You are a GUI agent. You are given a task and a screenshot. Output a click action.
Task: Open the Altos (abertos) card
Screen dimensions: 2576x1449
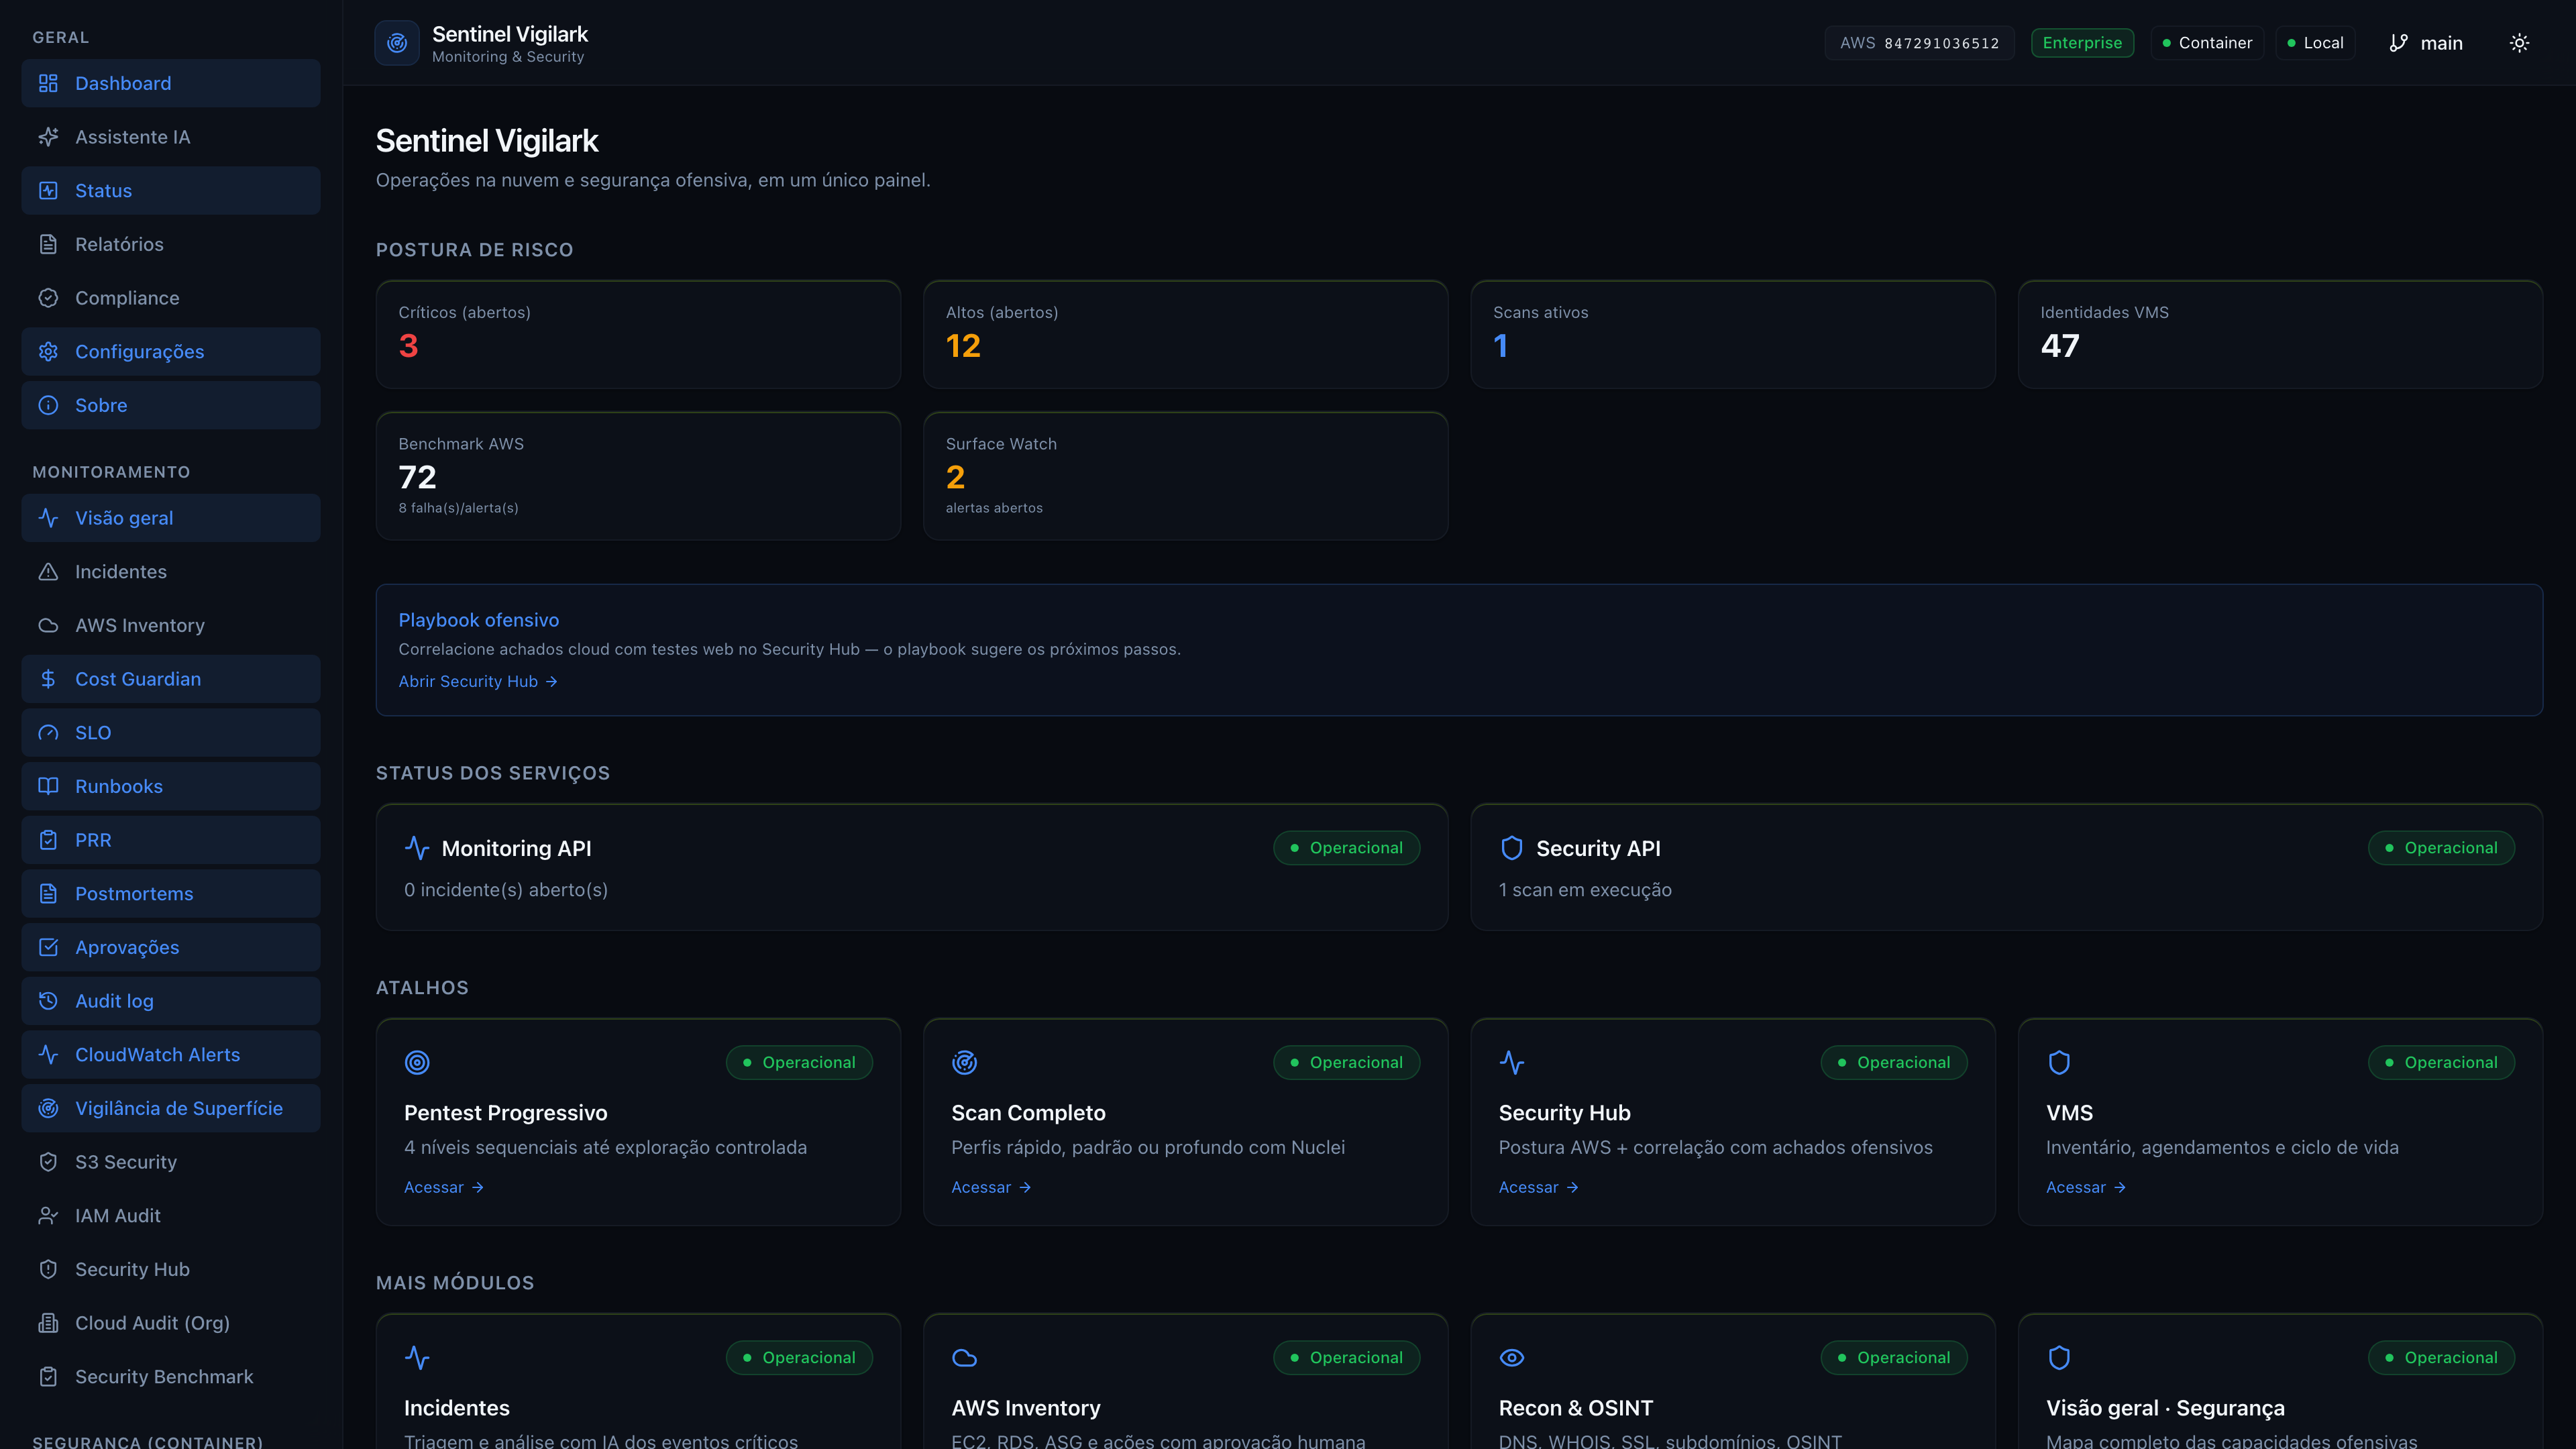(x=1185, y=334)
